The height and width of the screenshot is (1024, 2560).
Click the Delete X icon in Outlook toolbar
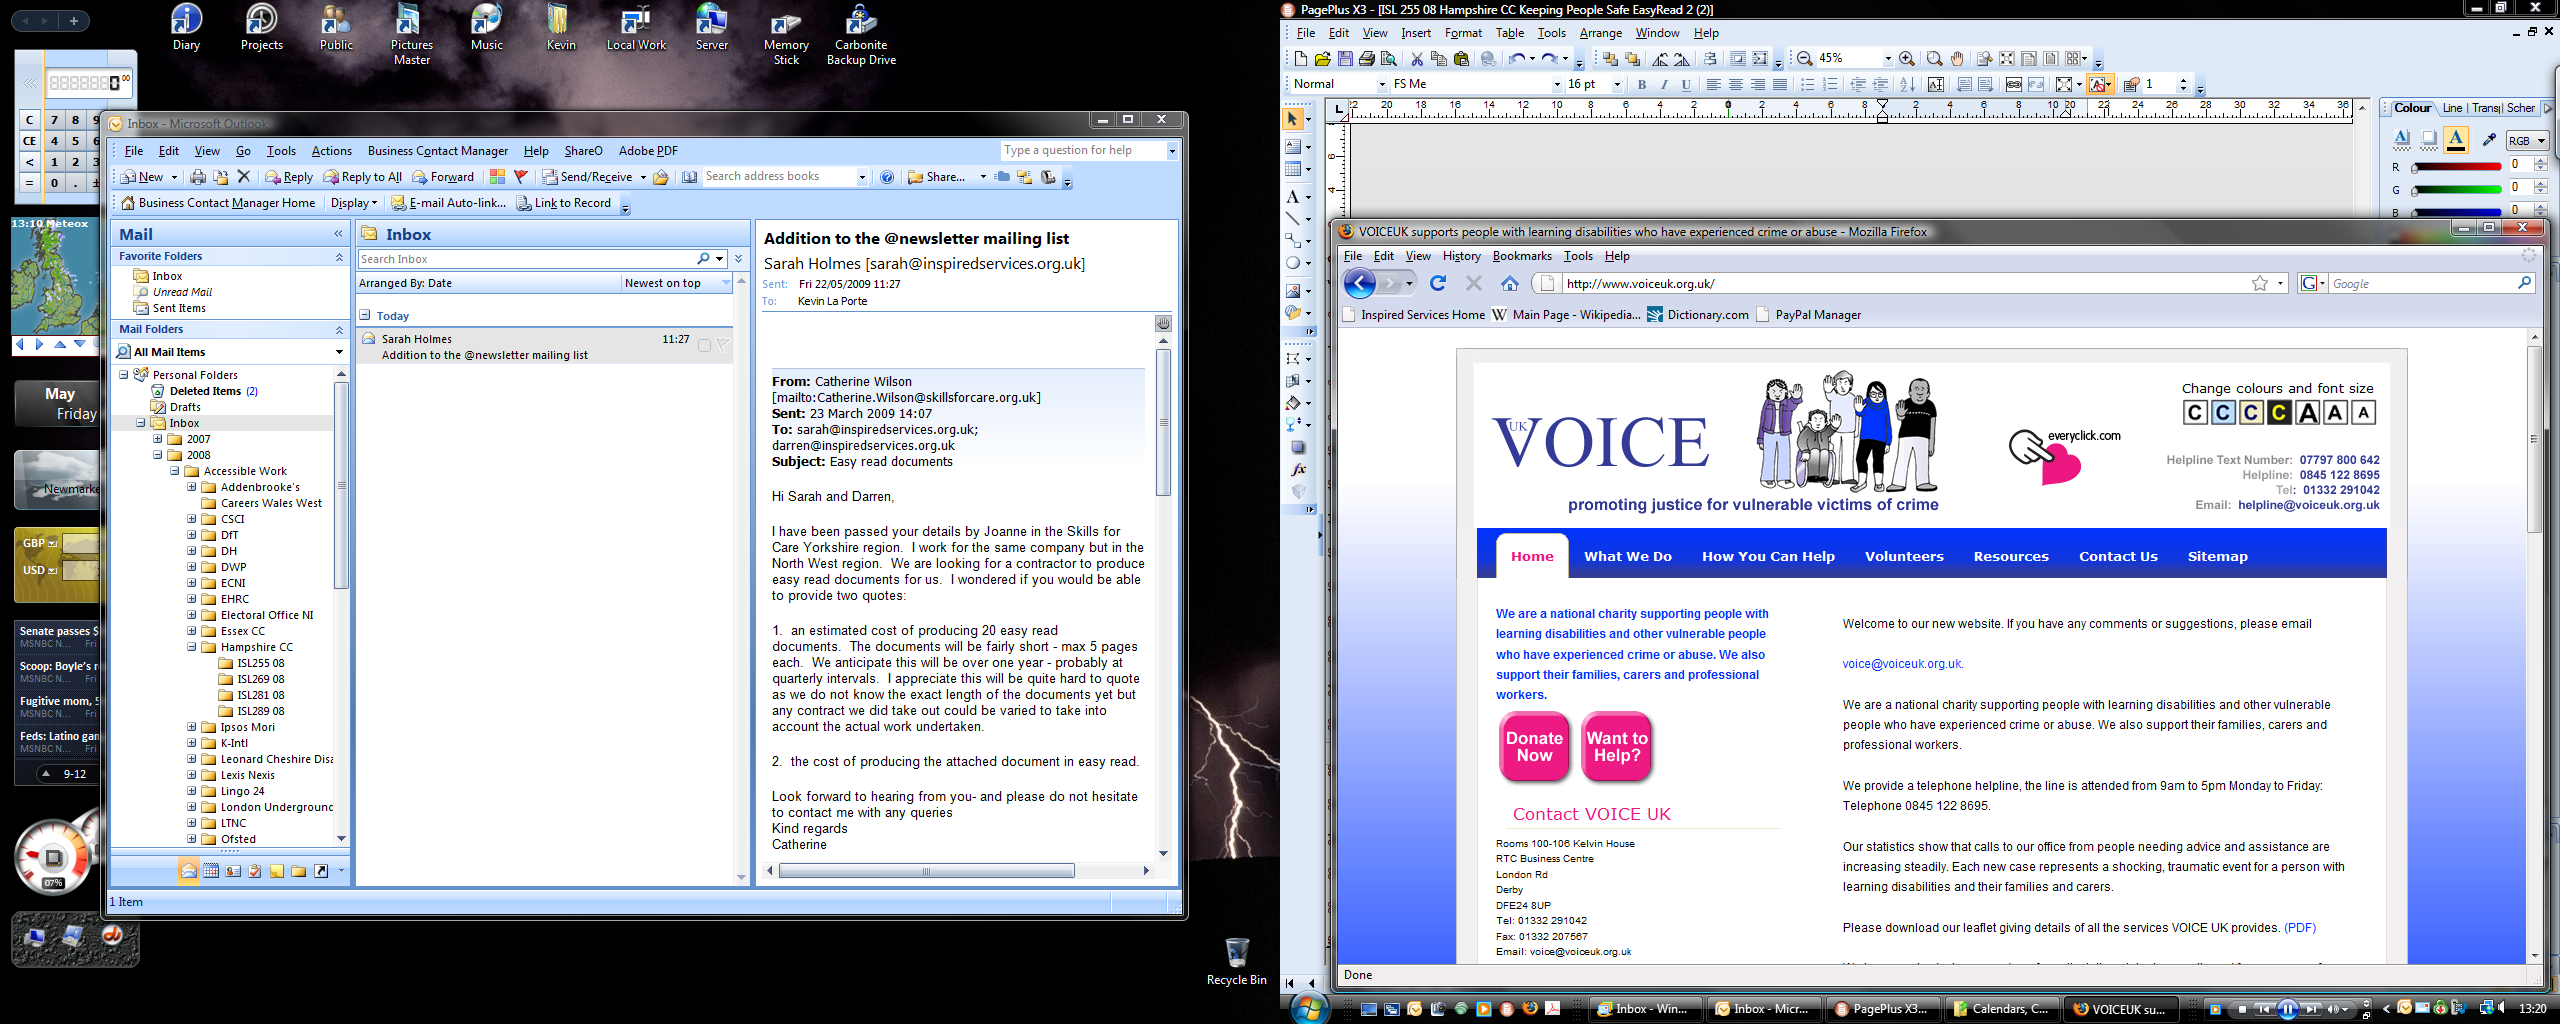pyautogui.click(x=243, y=177)
